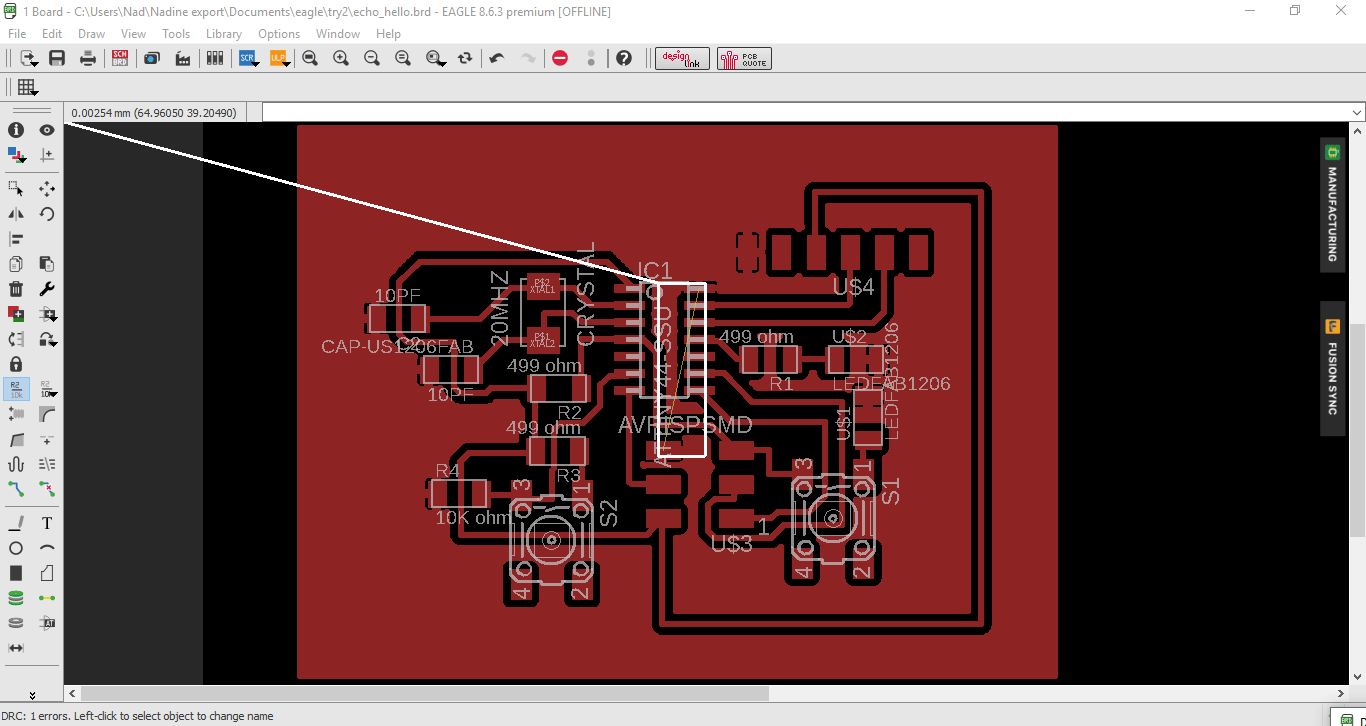The width and height of the screenshot is (1366, 726).
Task: Run a ULP via ULP dropdown
Action: (x=279, y=58)
